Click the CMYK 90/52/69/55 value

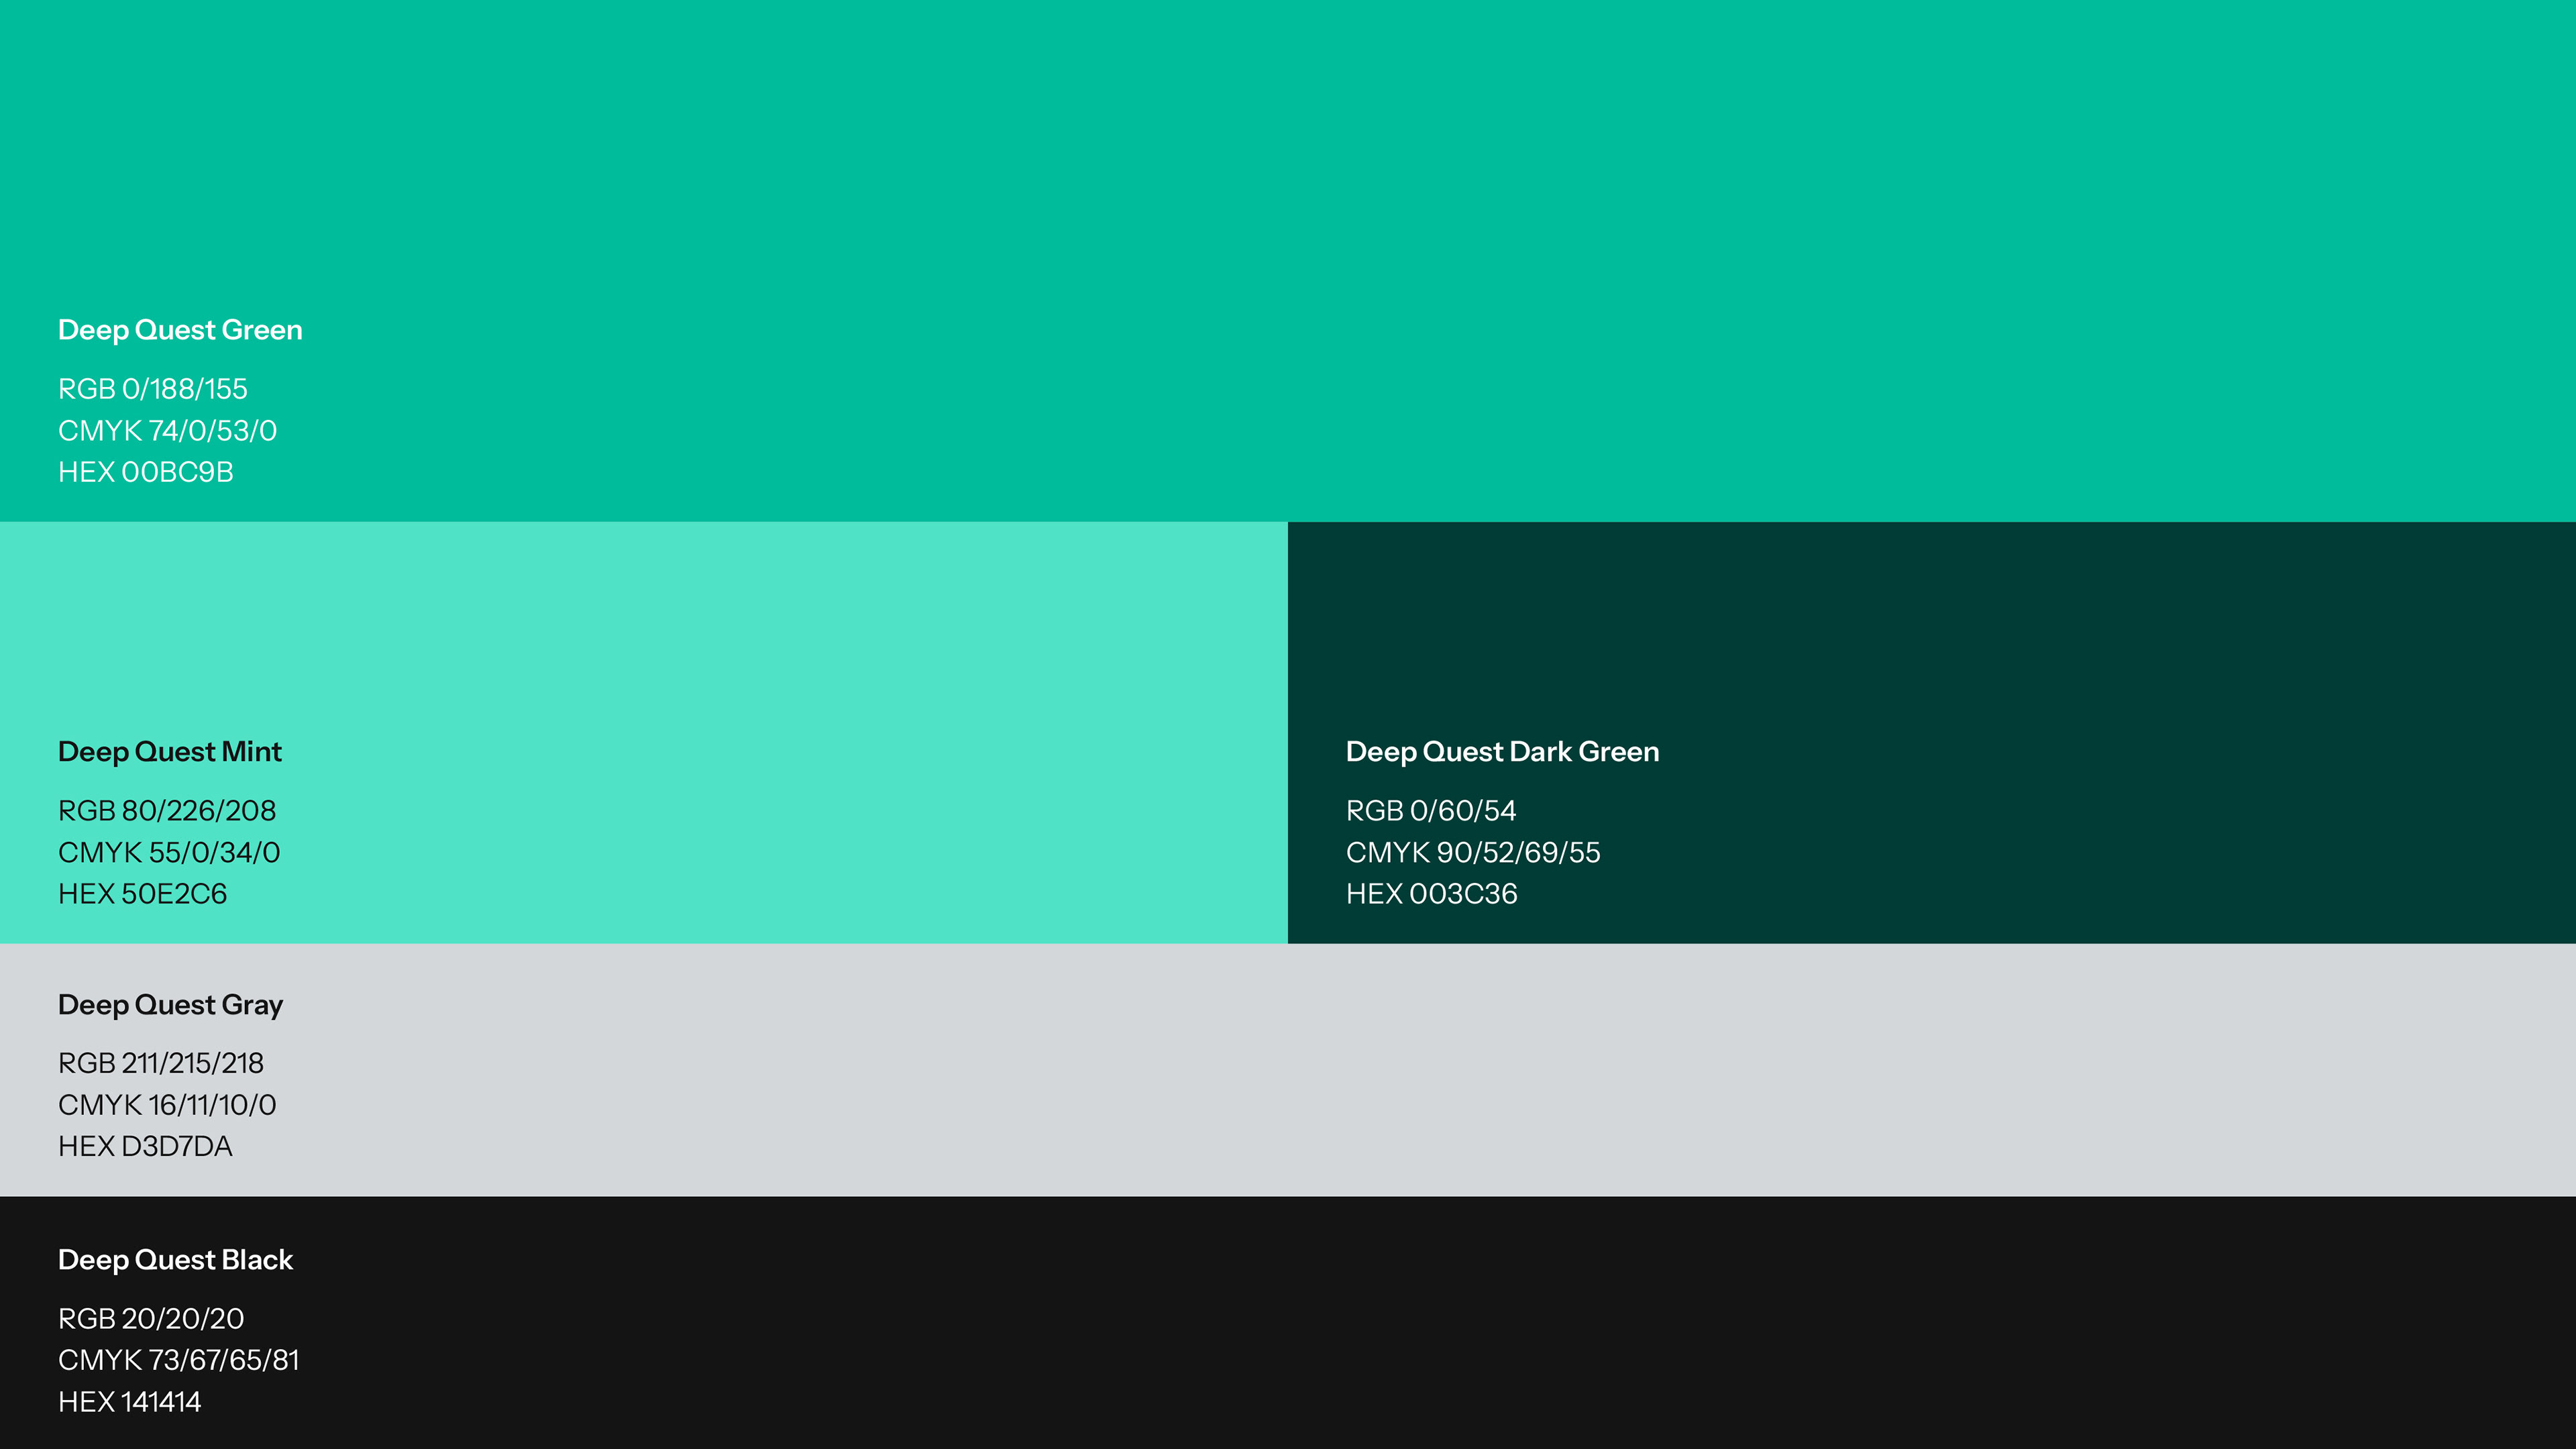1473,853
